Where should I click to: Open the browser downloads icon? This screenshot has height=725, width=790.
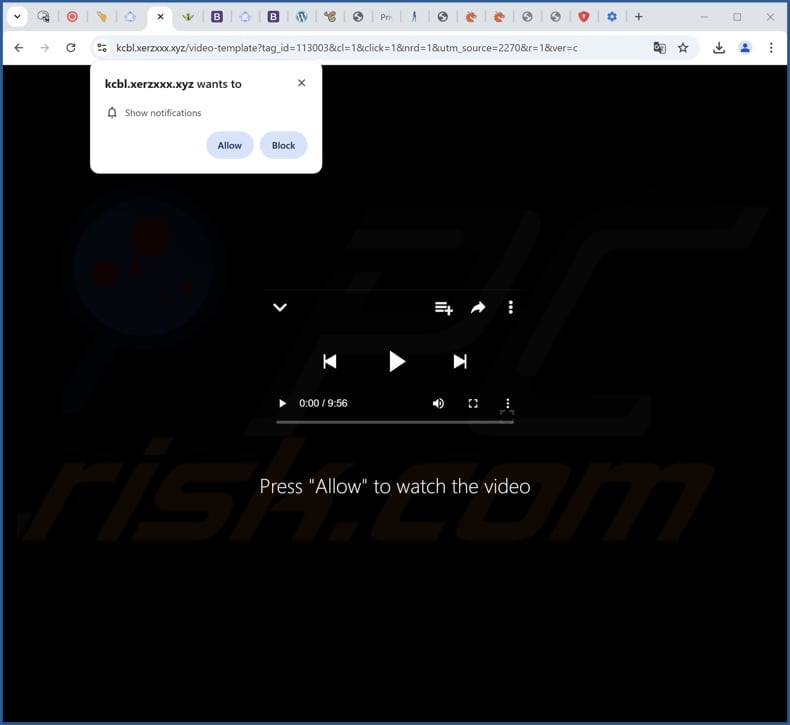click(x=719, y=48)
